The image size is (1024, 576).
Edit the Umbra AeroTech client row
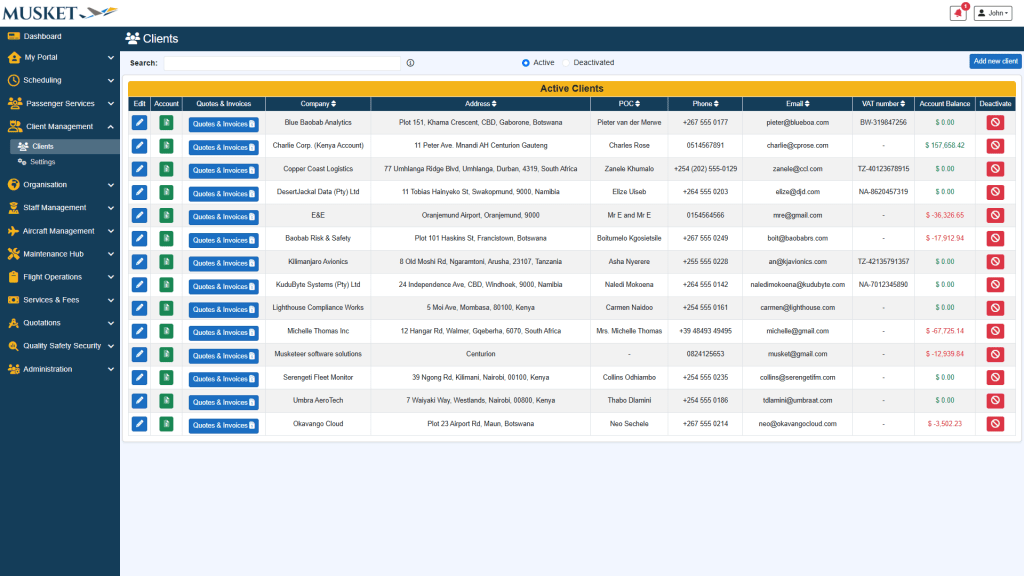click(x=140, y=401)
